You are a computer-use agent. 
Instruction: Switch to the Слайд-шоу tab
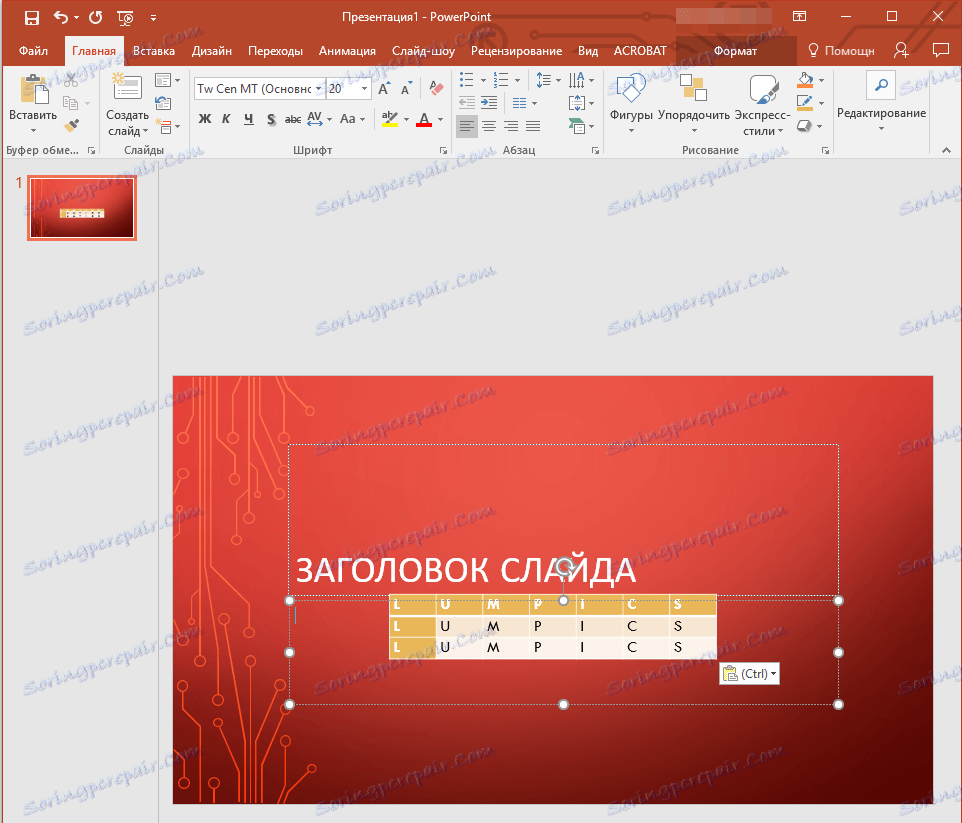tap(423, 51)
